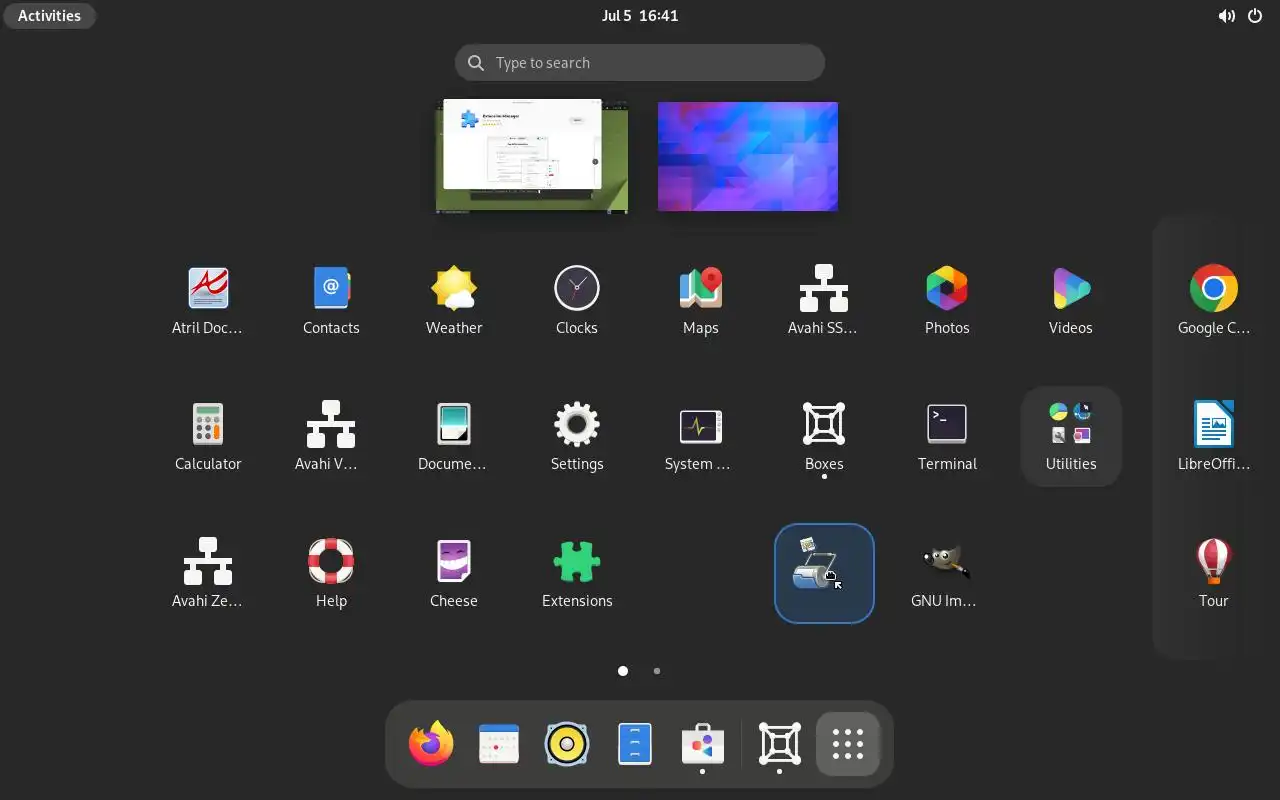This screenshot has width=1280, height=800.
Task: Launch Avahi SSH Server Browser
Action: [824, 300]
